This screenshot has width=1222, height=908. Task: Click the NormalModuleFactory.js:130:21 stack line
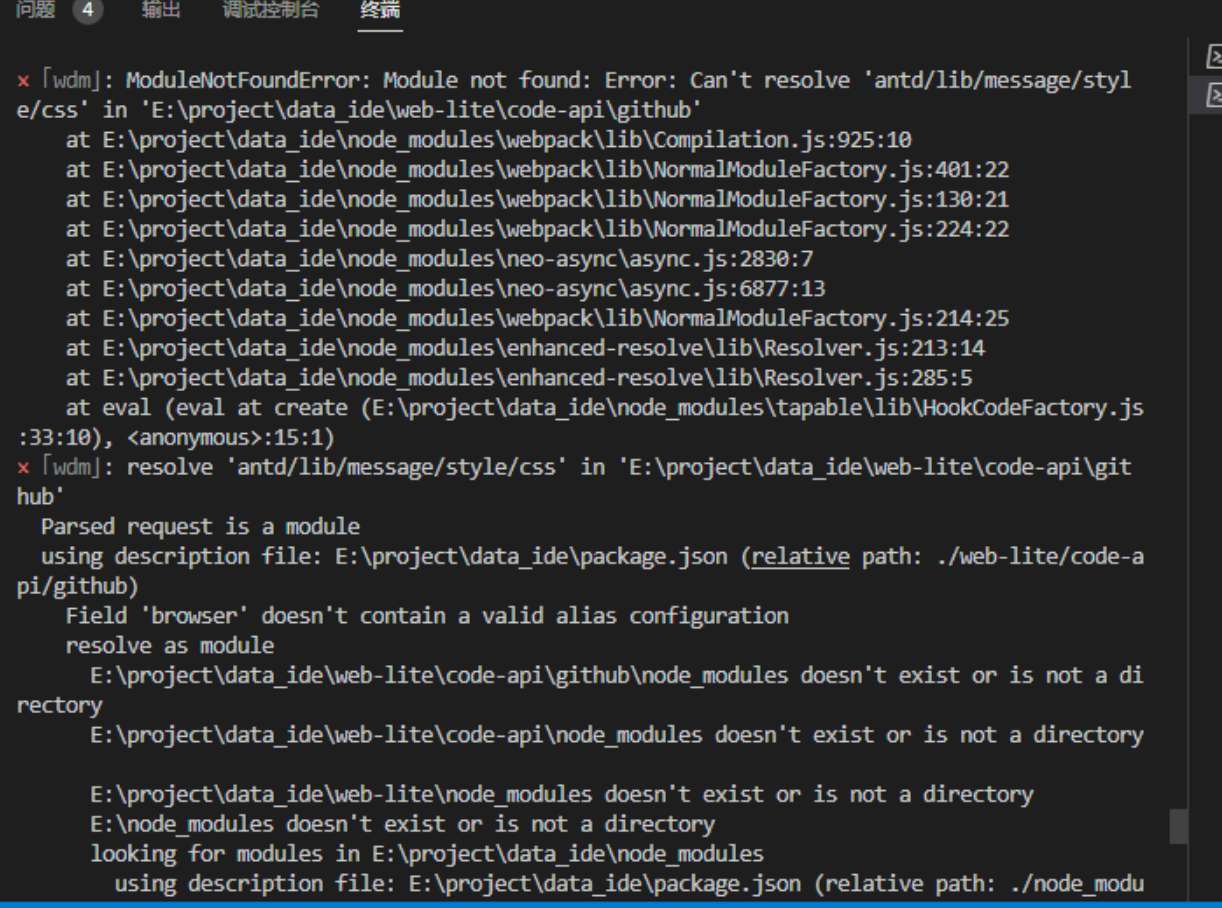tap(537, 200)
